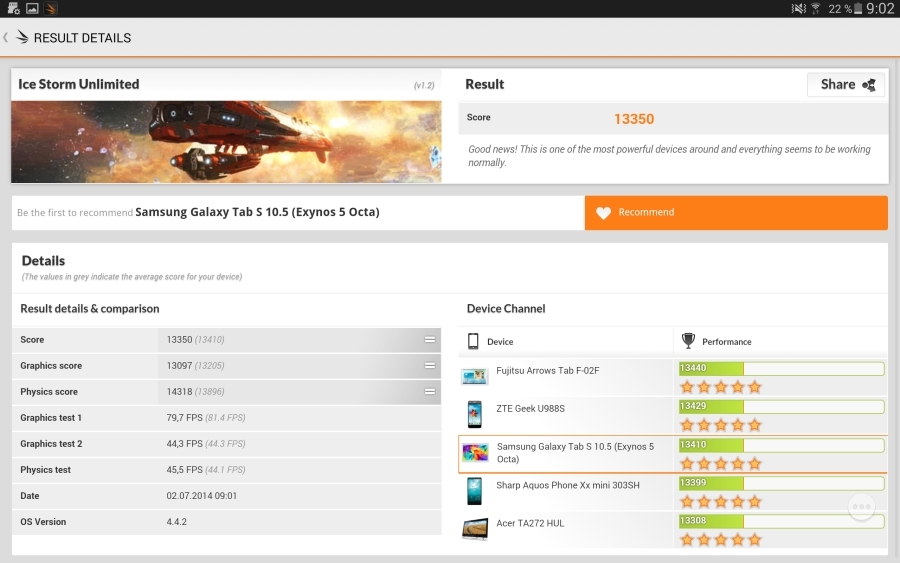Screen dimensions: 900x563
Task: Open the Ice Storm Unlimited banner image
Action: 226,142
